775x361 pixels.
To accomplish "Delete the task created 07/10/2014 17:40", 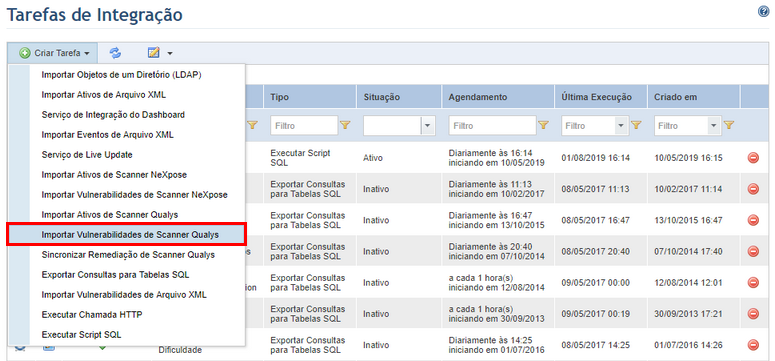I will 753,251.
